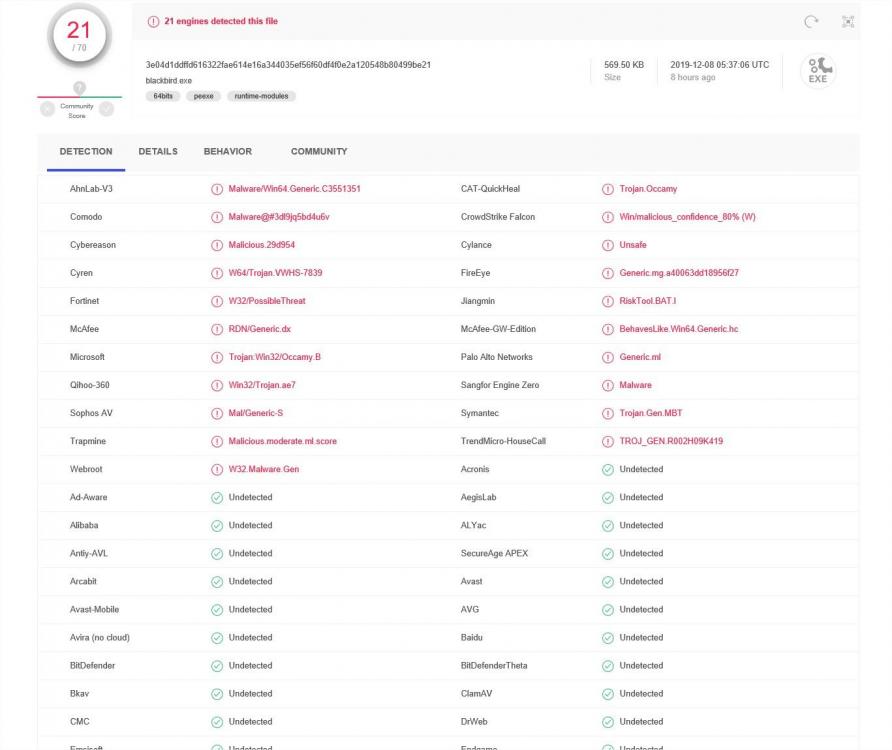Click the alert icon beside 21 engines detected
This screenshot has width=892, height=750.
[153, 22]
